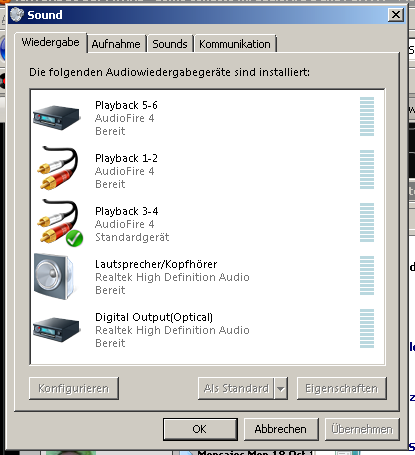The width and height of the screenshot is (415, 455).
Task: Click the green checkmark on Playback 3-4
Action: 74,238
